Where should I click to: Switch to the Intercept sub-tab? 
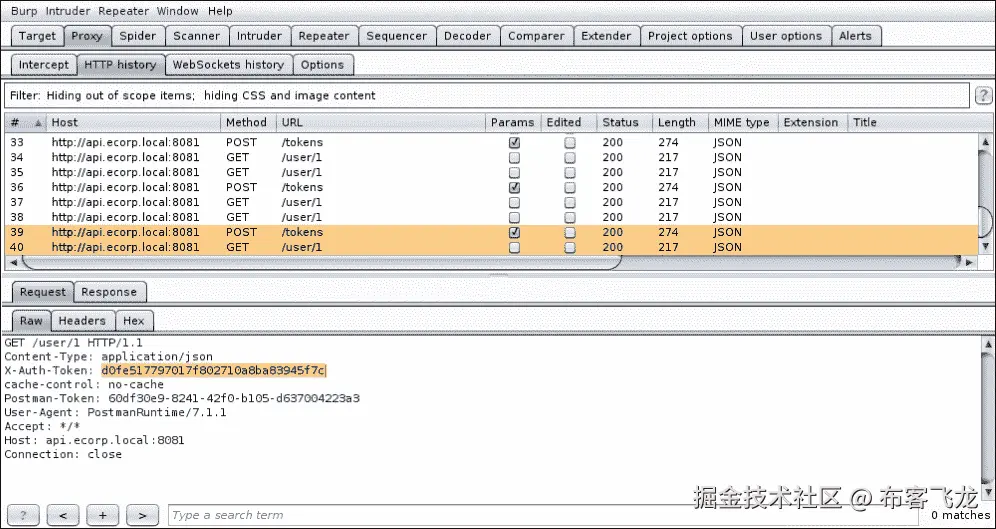(44, 65)
